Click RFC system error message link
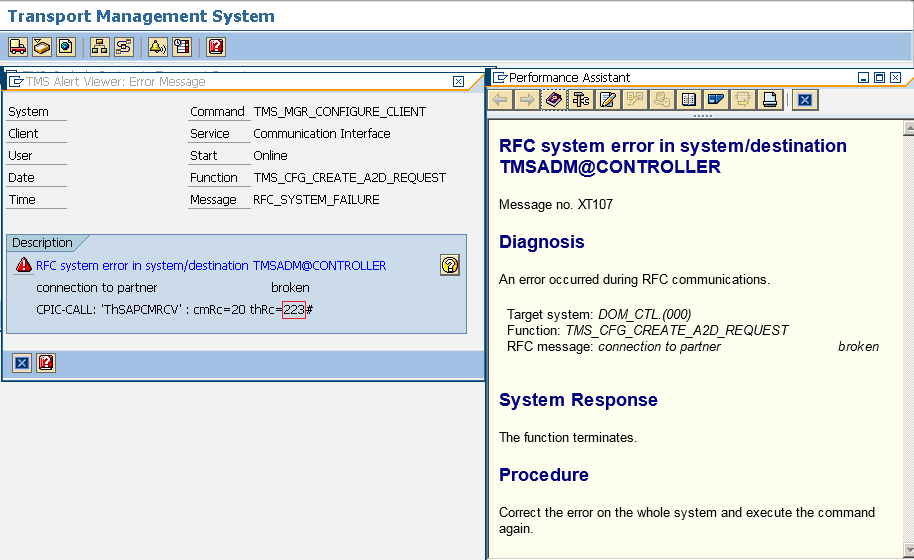 click(211, 266)
